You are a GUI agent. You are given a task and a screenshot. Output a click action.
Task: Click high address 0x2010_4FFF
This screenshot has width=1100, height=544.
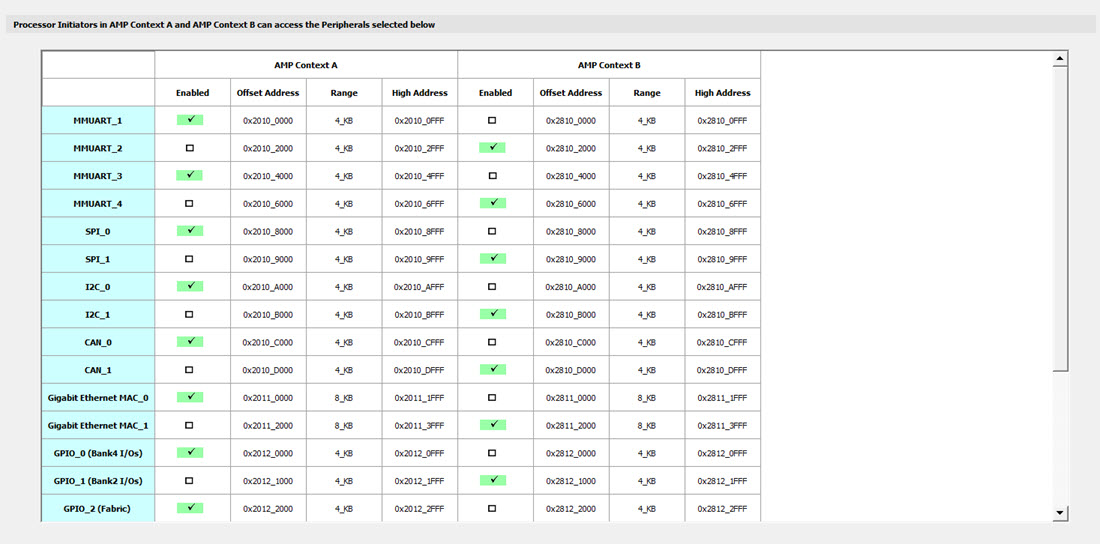[x=420, y=176]
